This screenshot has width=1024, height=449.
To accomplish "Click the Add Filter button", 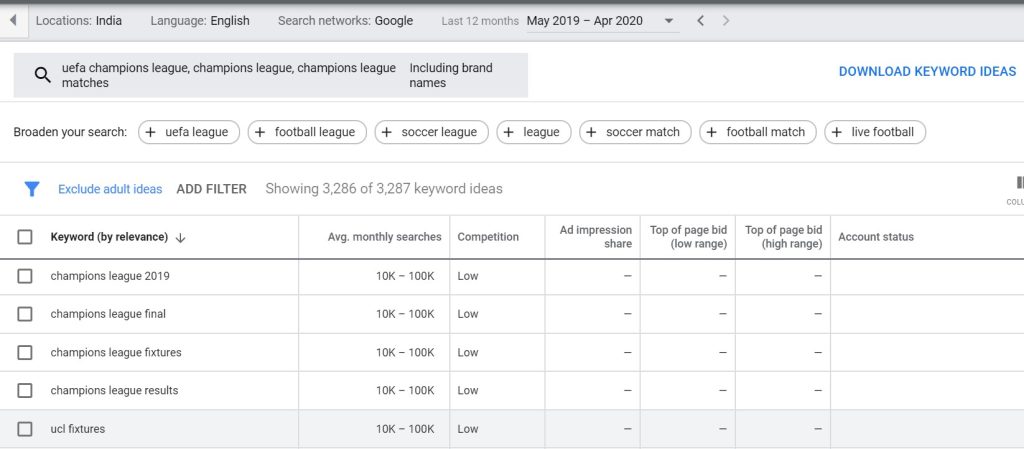I will (x=211, y=189).
